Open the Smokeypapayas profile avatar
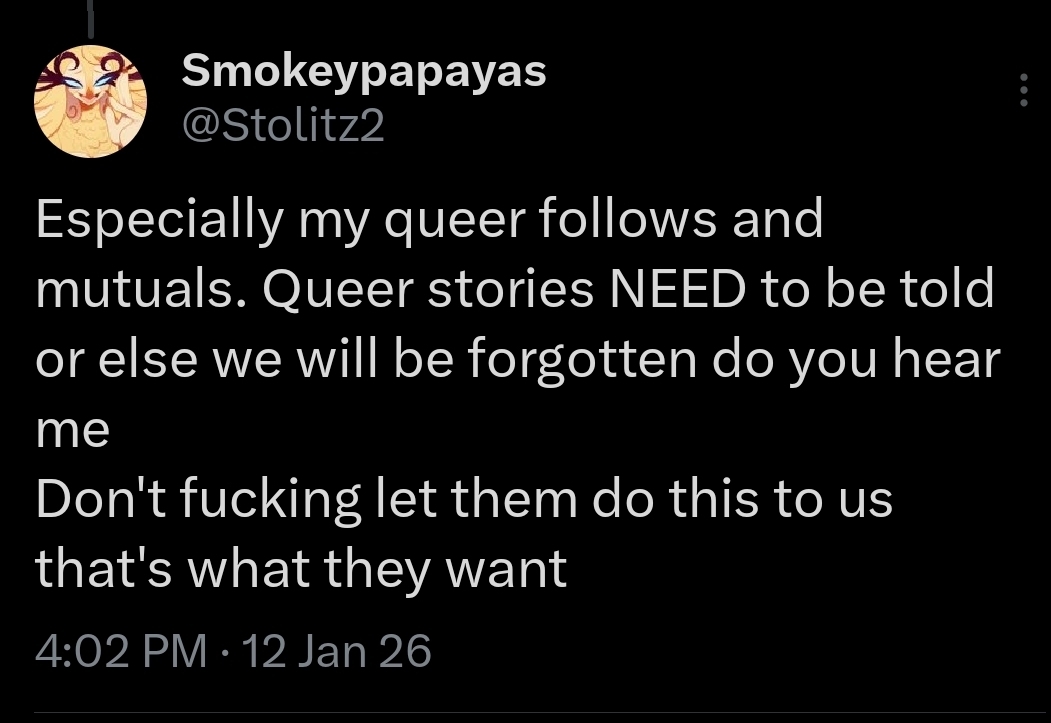The width and height of the screenshot is (1051, 723). point(90,101)
